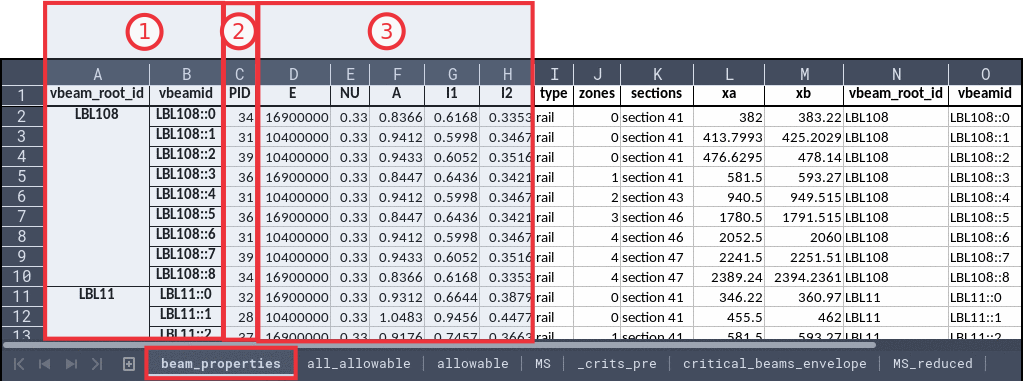Image resolution: width=1023 pixels, height=381 pixels.
Task: Click the merged LBL108 cell in column A
Action: (98, 196)
